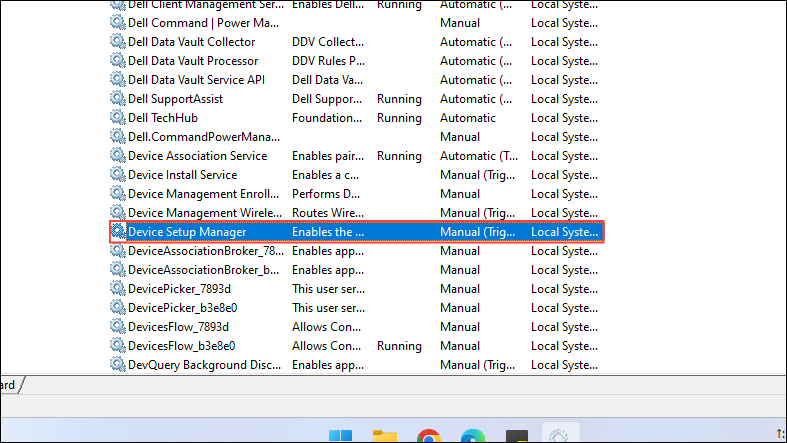Launch Microsoft Edge from the taskbar
Screen dimensions: 787x443
(x=472, y=435)
